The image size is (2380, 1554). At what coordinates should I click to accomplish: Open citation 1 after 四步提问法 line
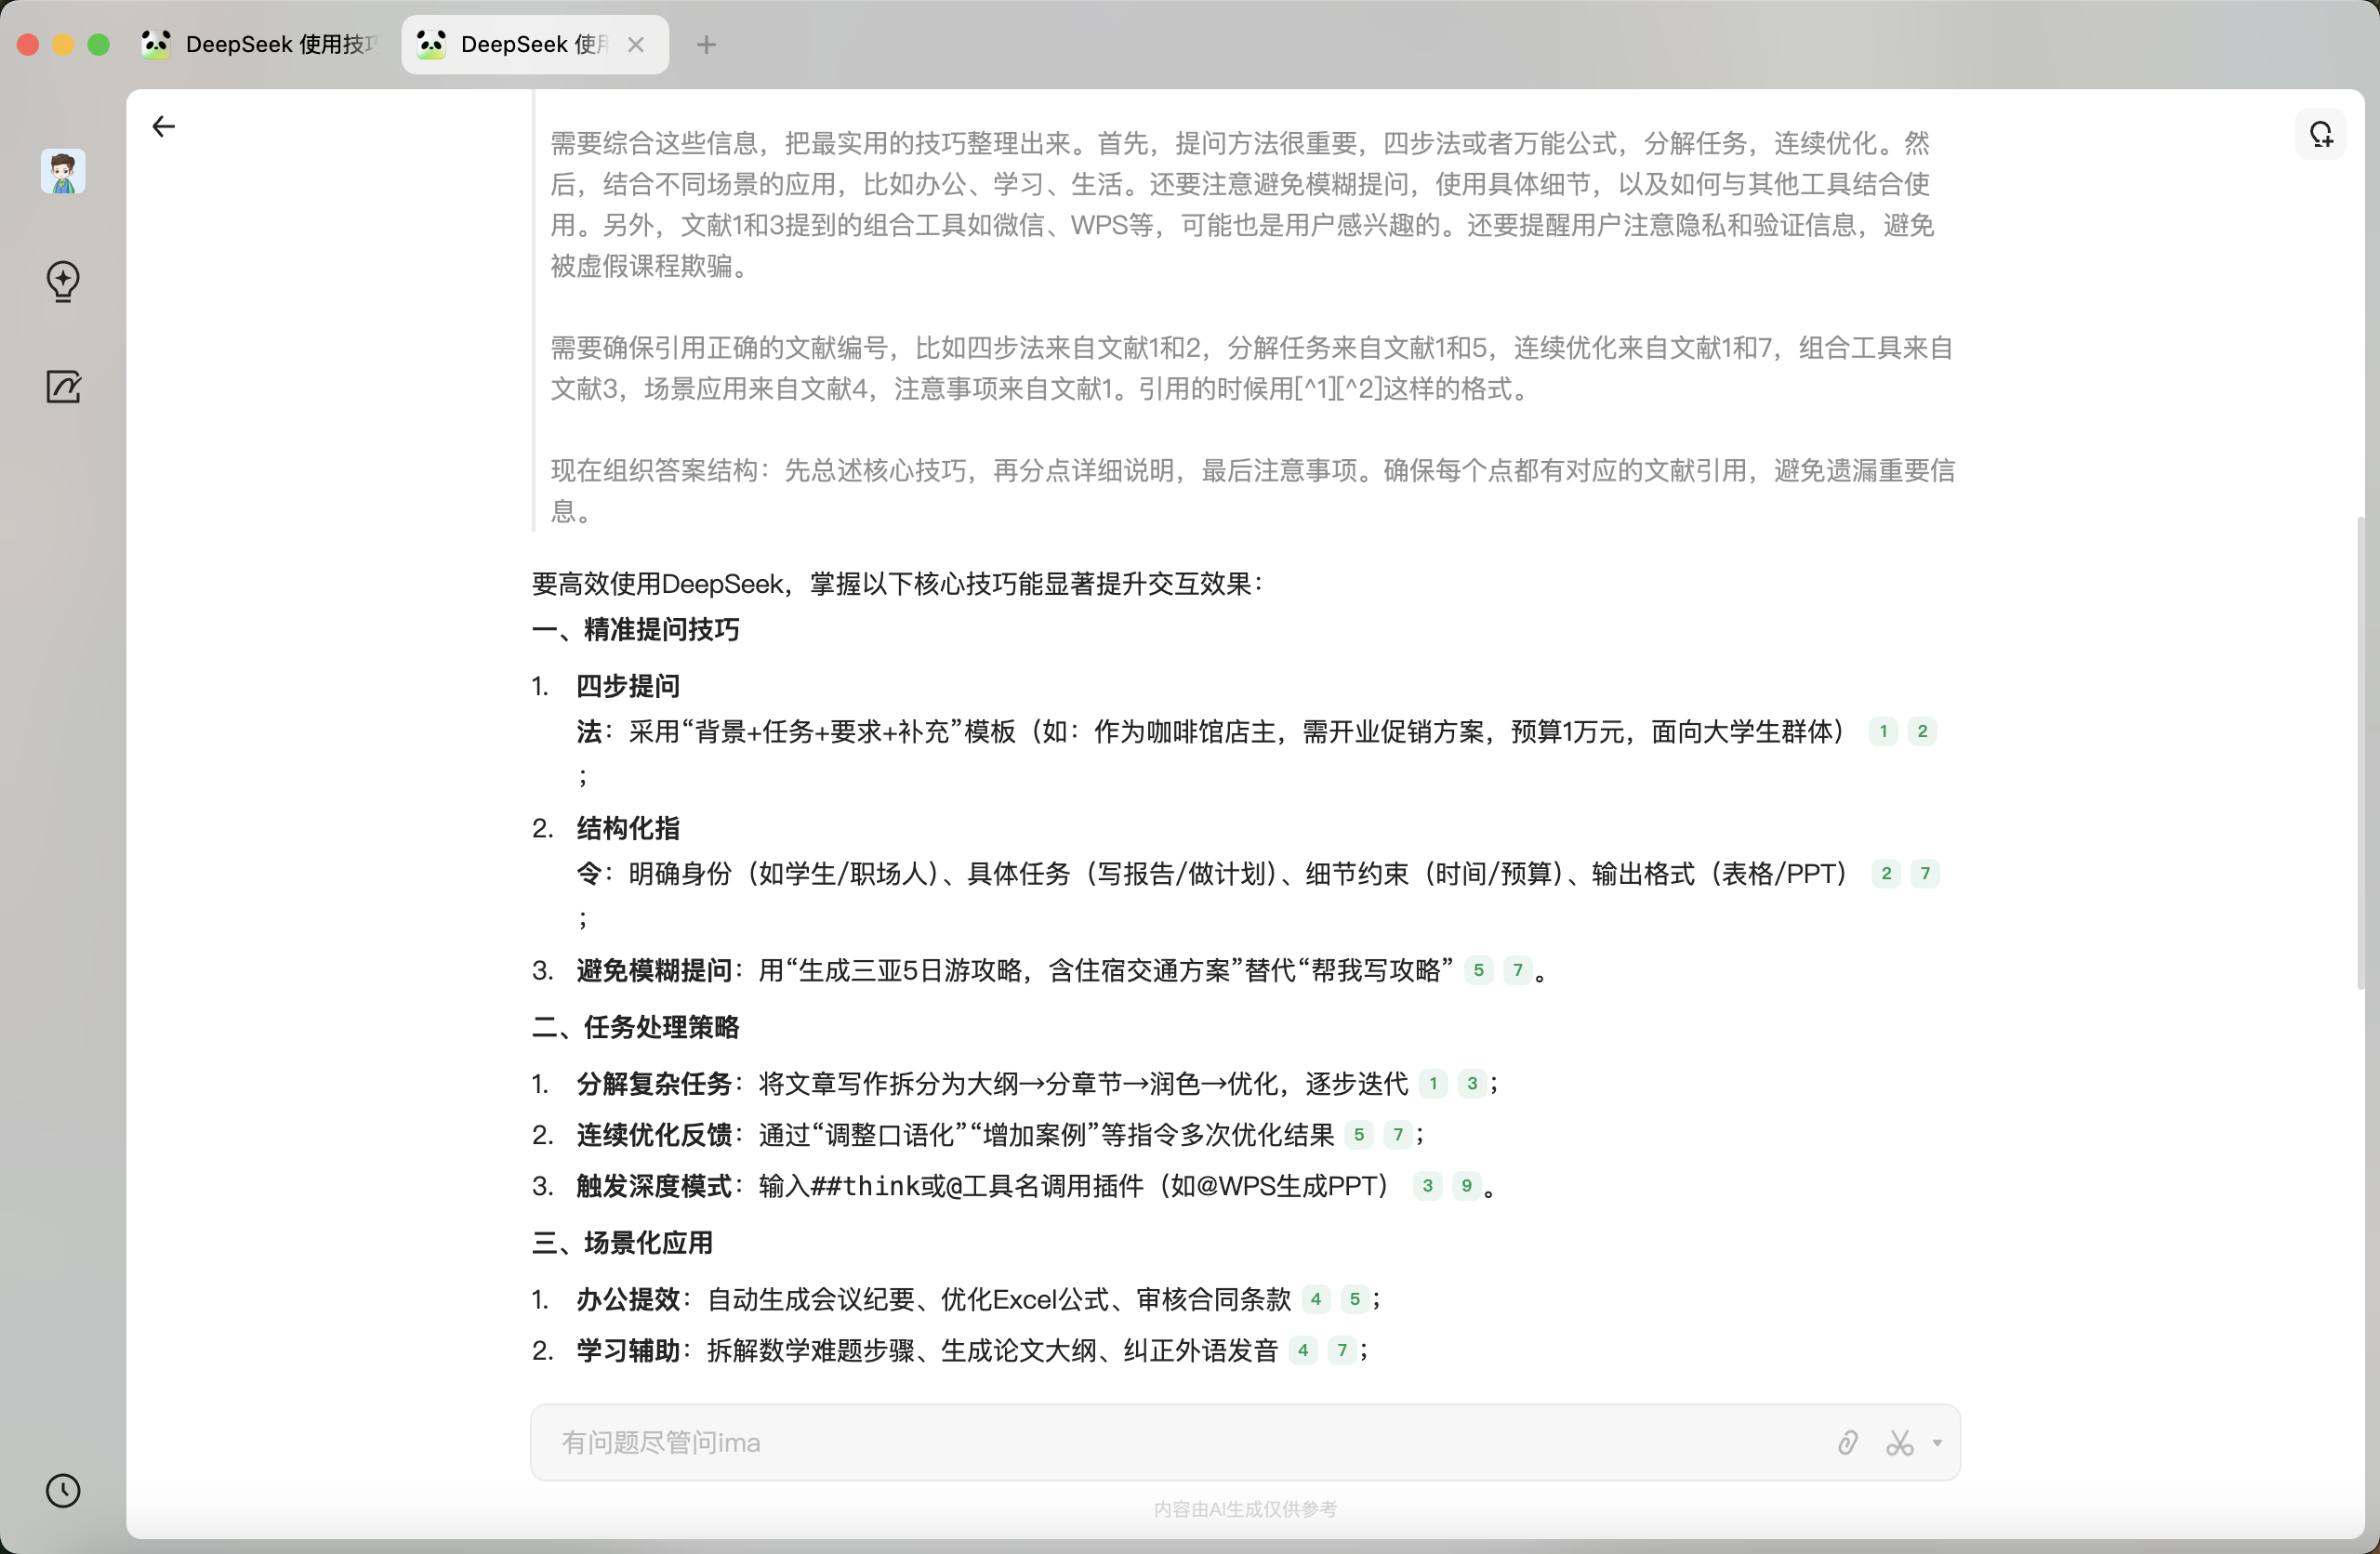[1883, 731]
